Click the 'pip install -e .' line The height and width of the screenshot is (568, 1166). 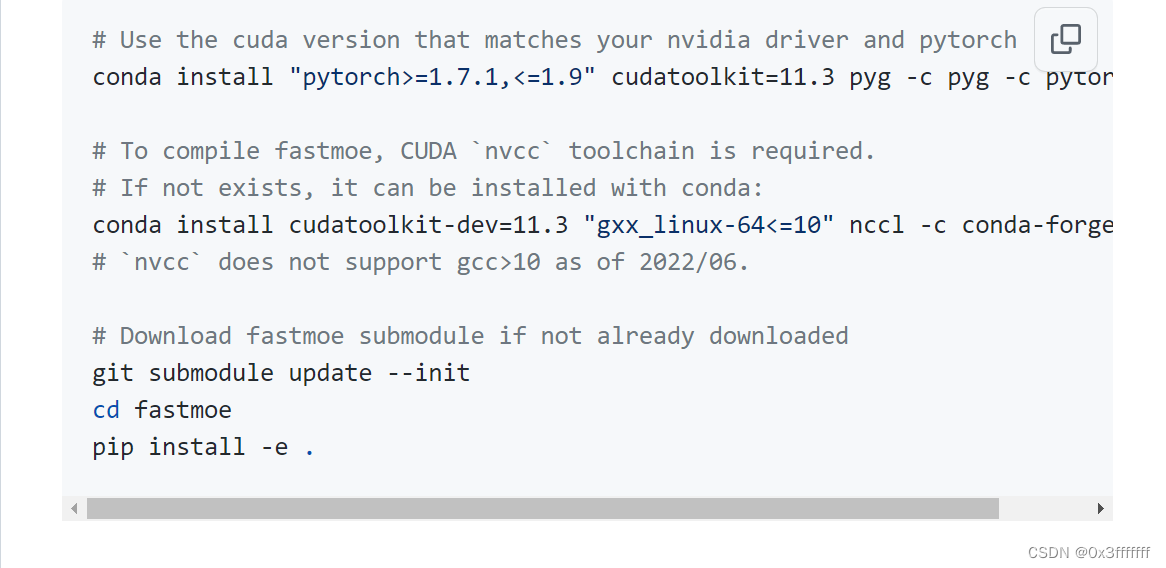203,447
